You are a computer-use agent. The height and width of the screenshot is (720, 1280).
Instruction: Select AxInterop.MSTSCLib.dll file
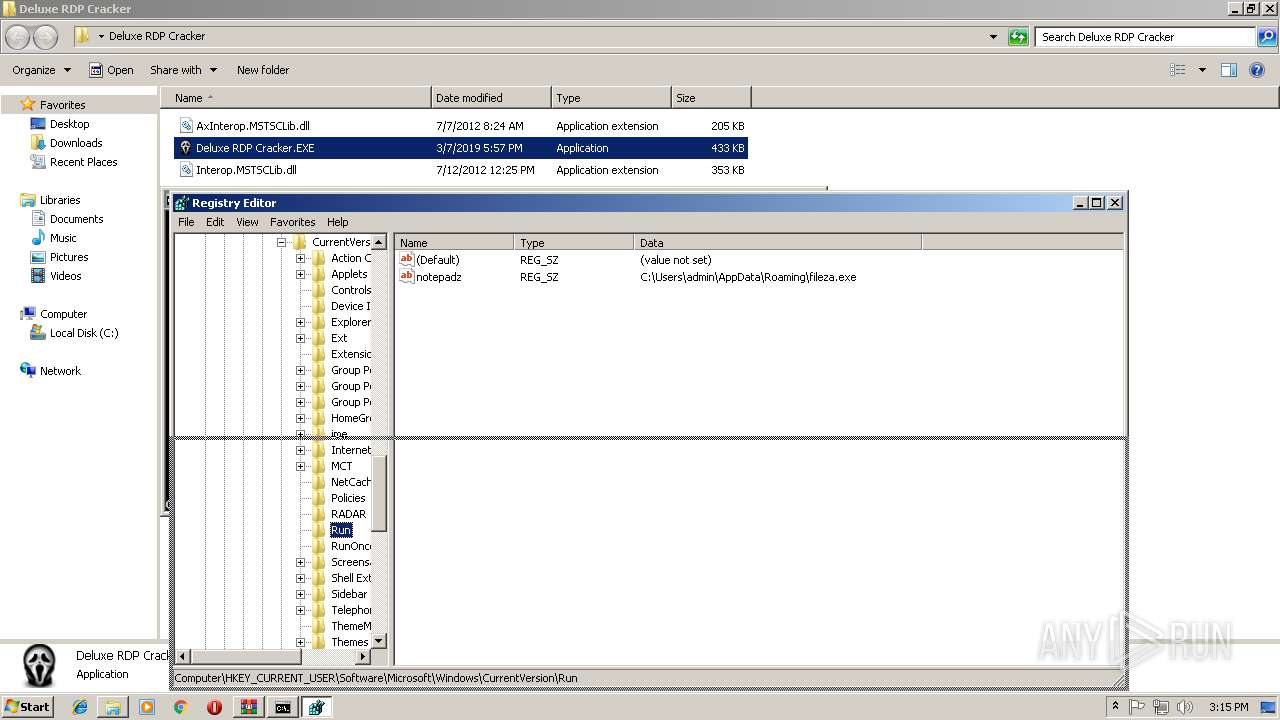point(461,126)
